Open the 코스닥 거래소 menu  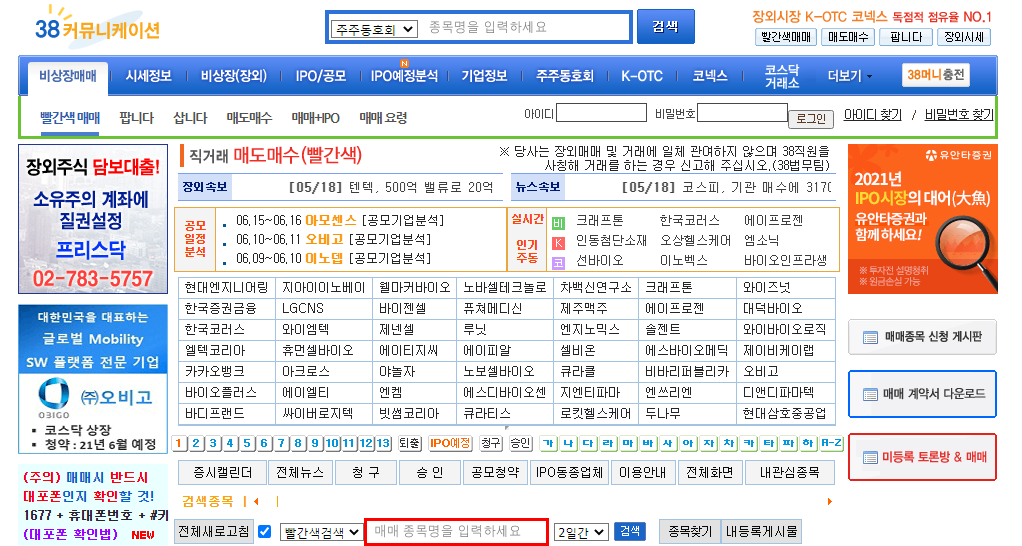pyautogui.click(x=781, y=76)
